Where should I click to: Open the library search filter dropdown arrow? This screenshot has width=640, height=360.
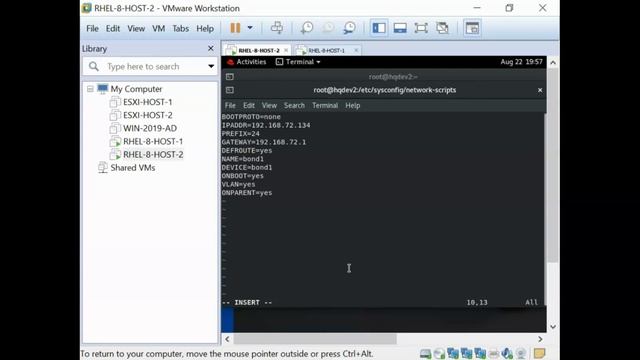click(211, 66)
